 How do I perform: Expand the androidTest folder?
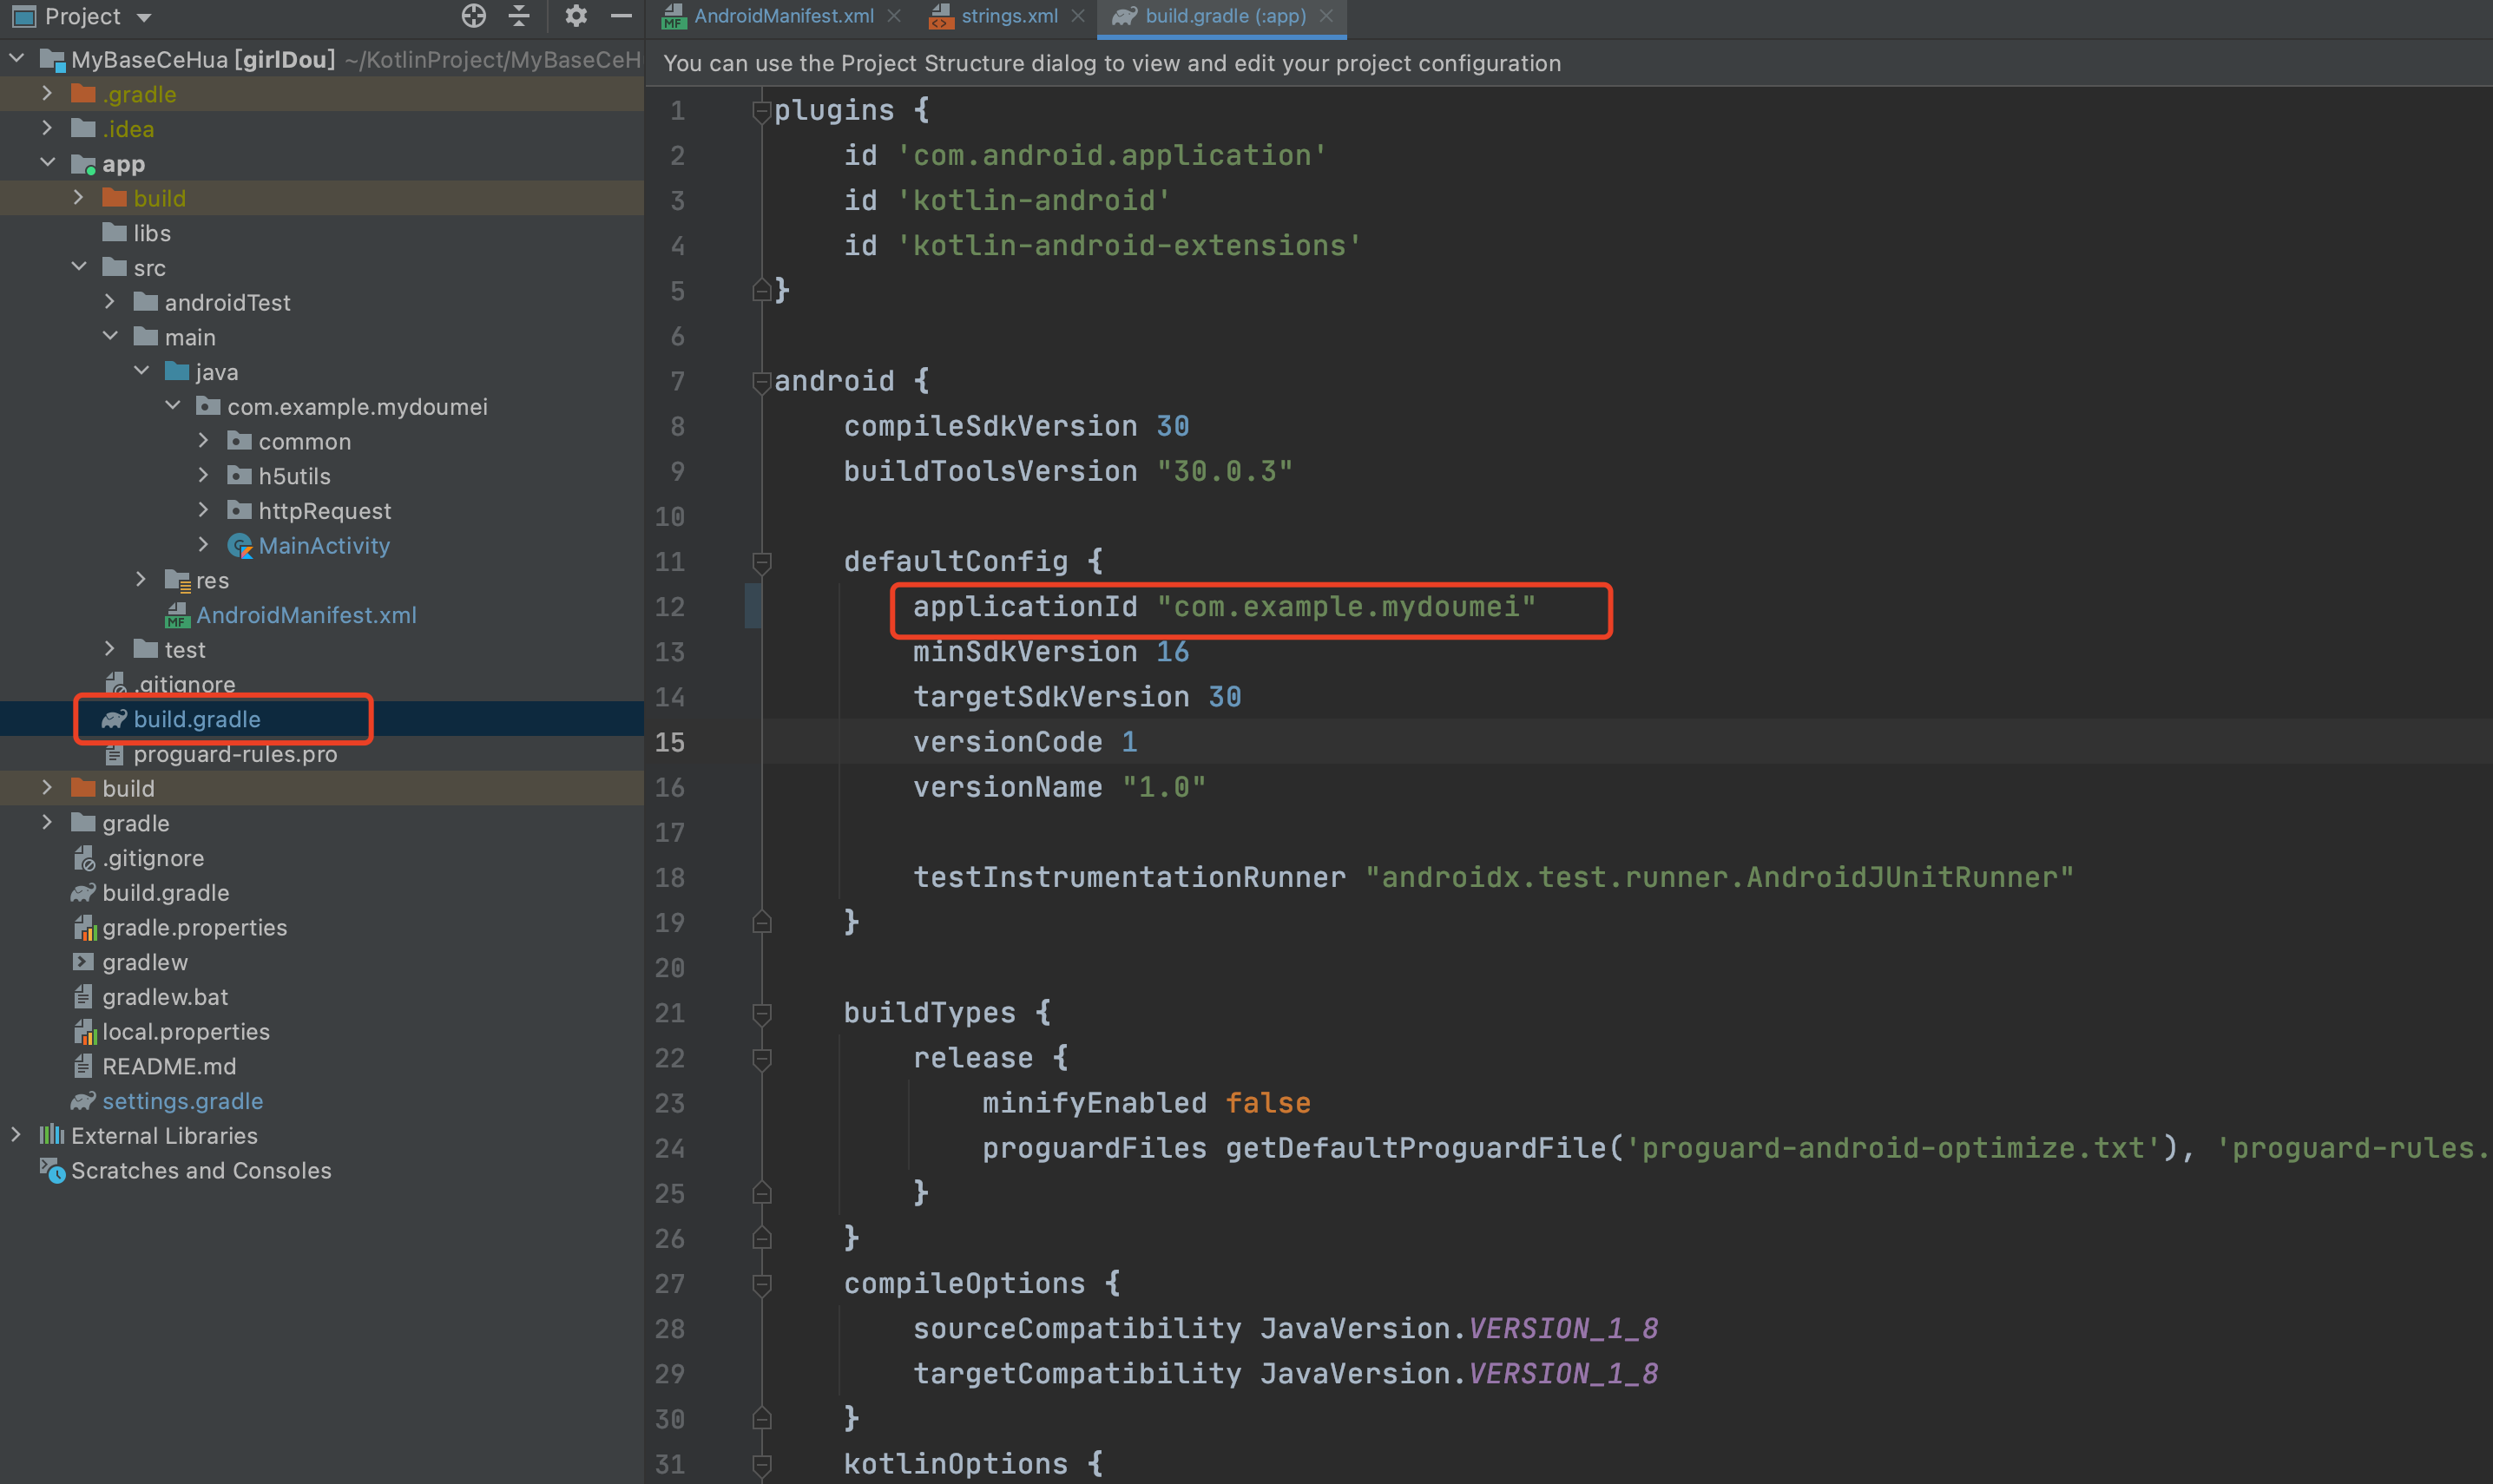[110, 301]
